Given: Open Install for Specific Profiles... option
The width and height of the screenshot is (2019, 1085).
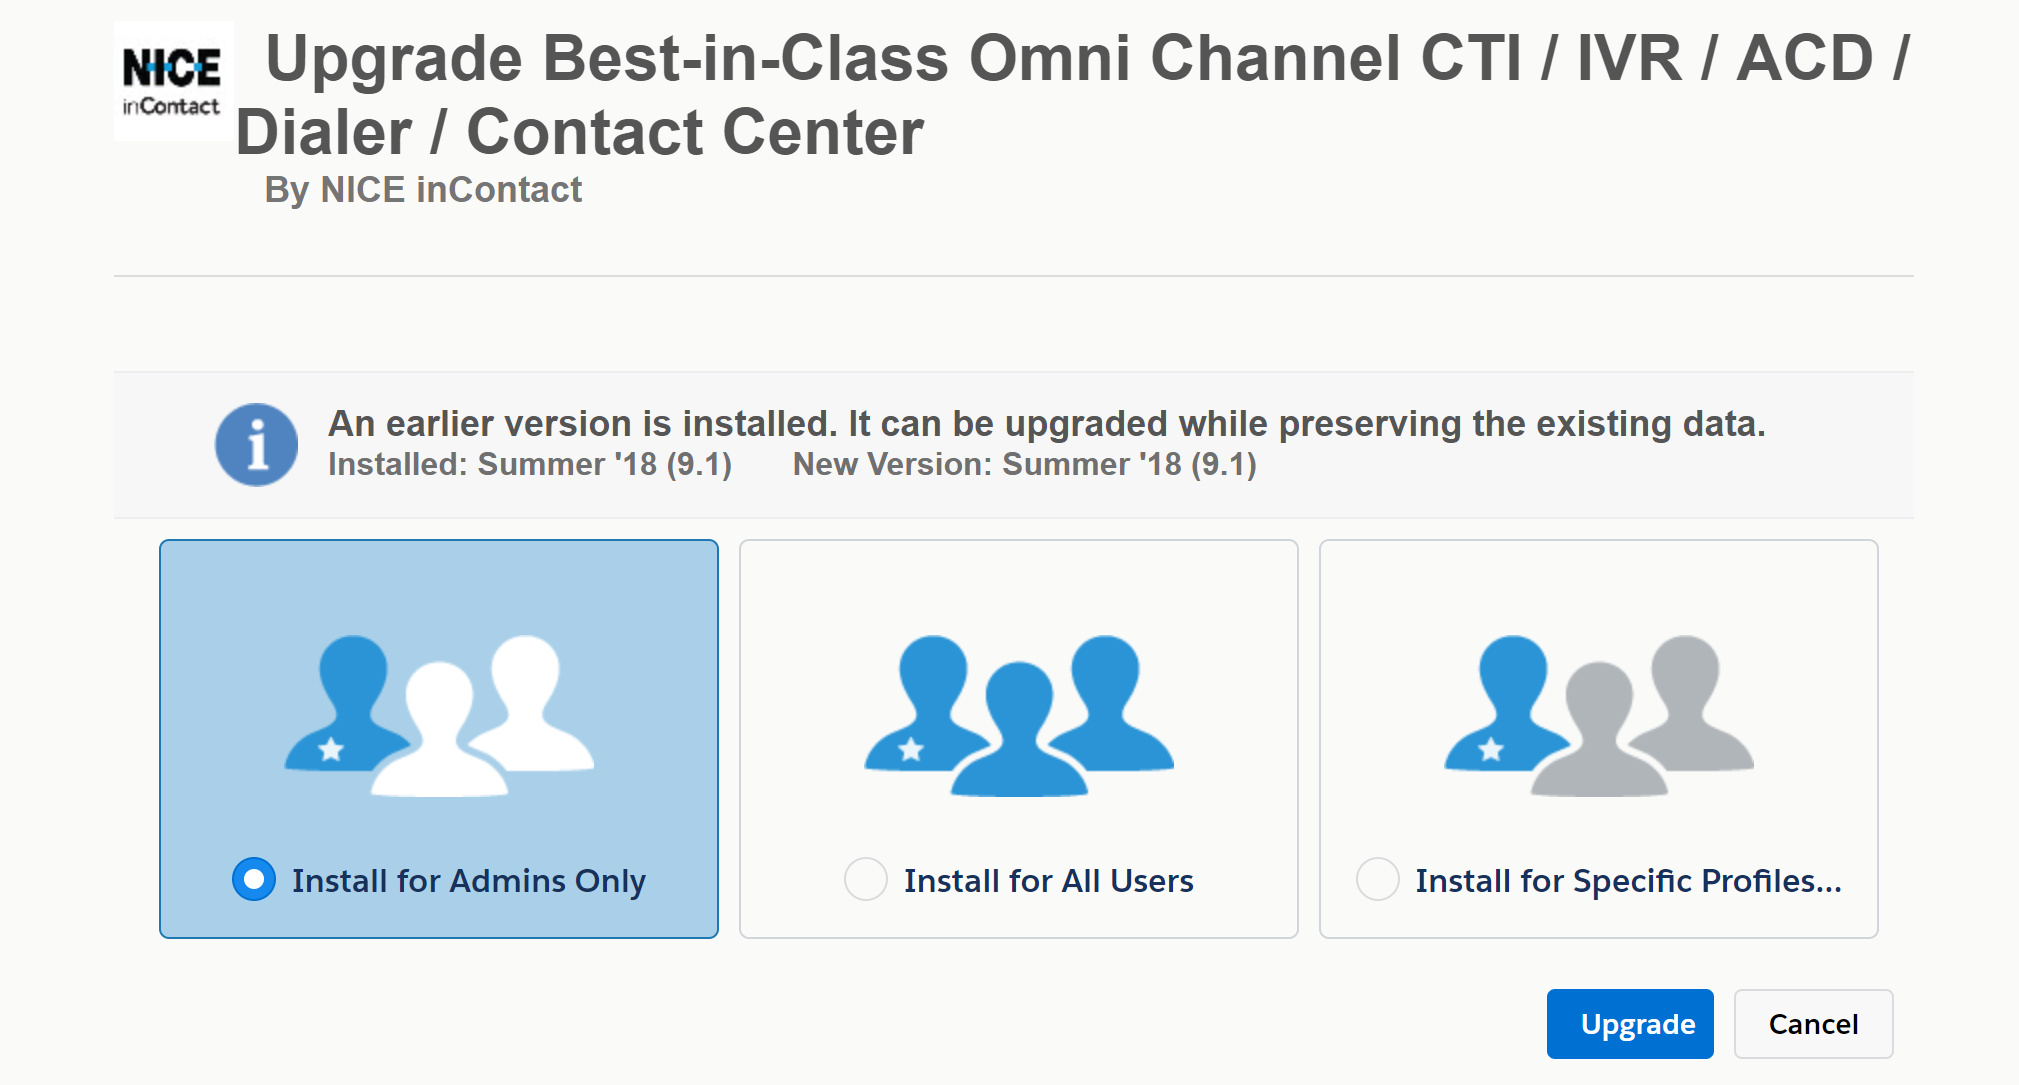Looking at the screenshot, I should point(1628,881).
